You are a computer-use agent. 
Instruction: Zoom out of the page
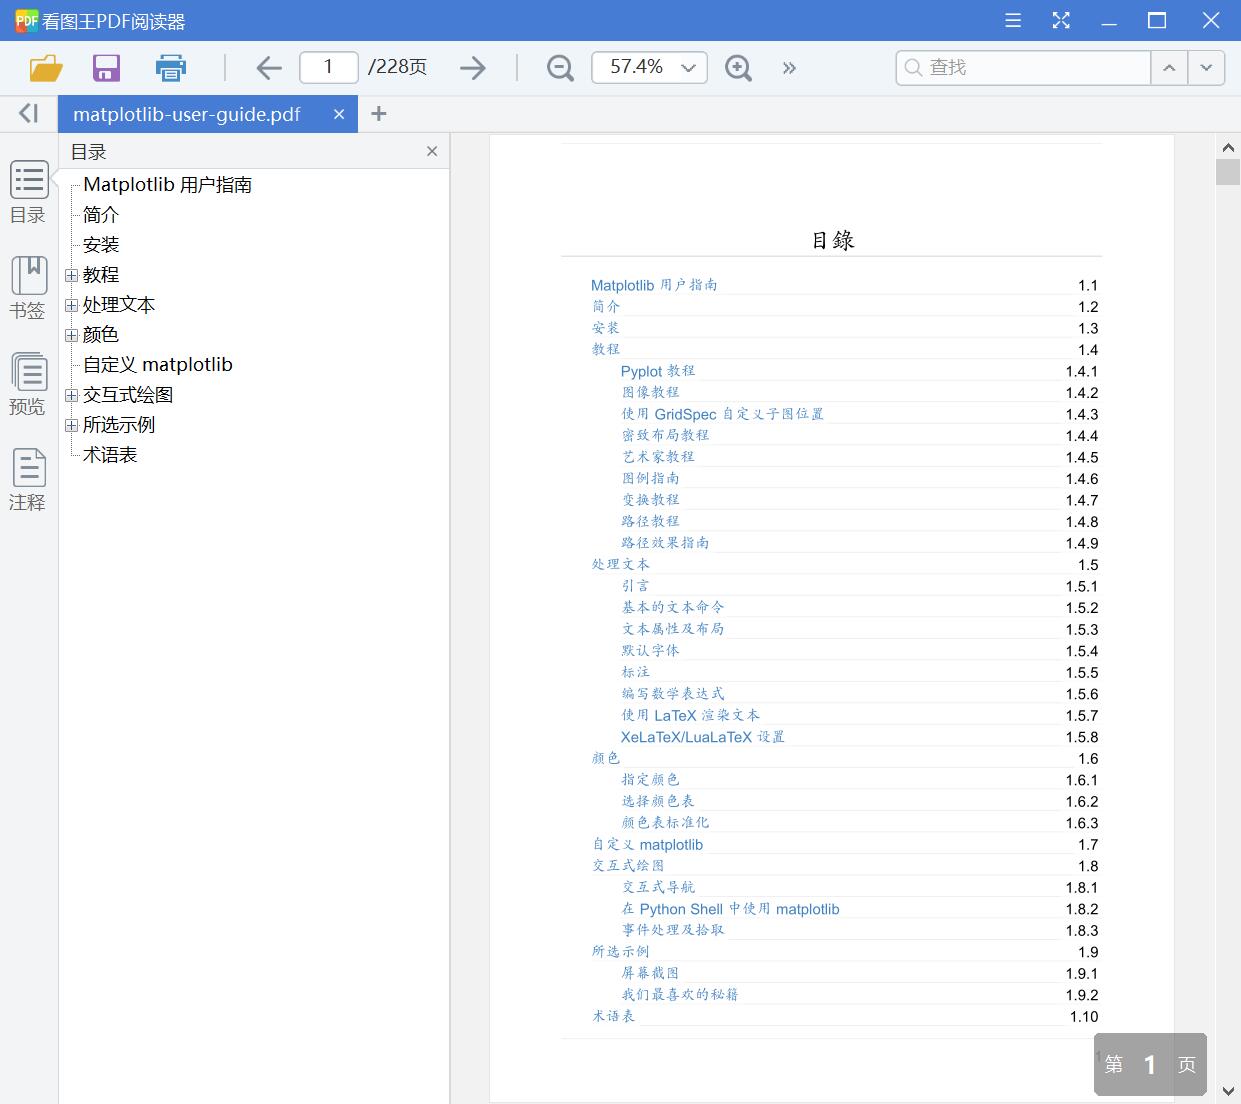click(559, 67)
